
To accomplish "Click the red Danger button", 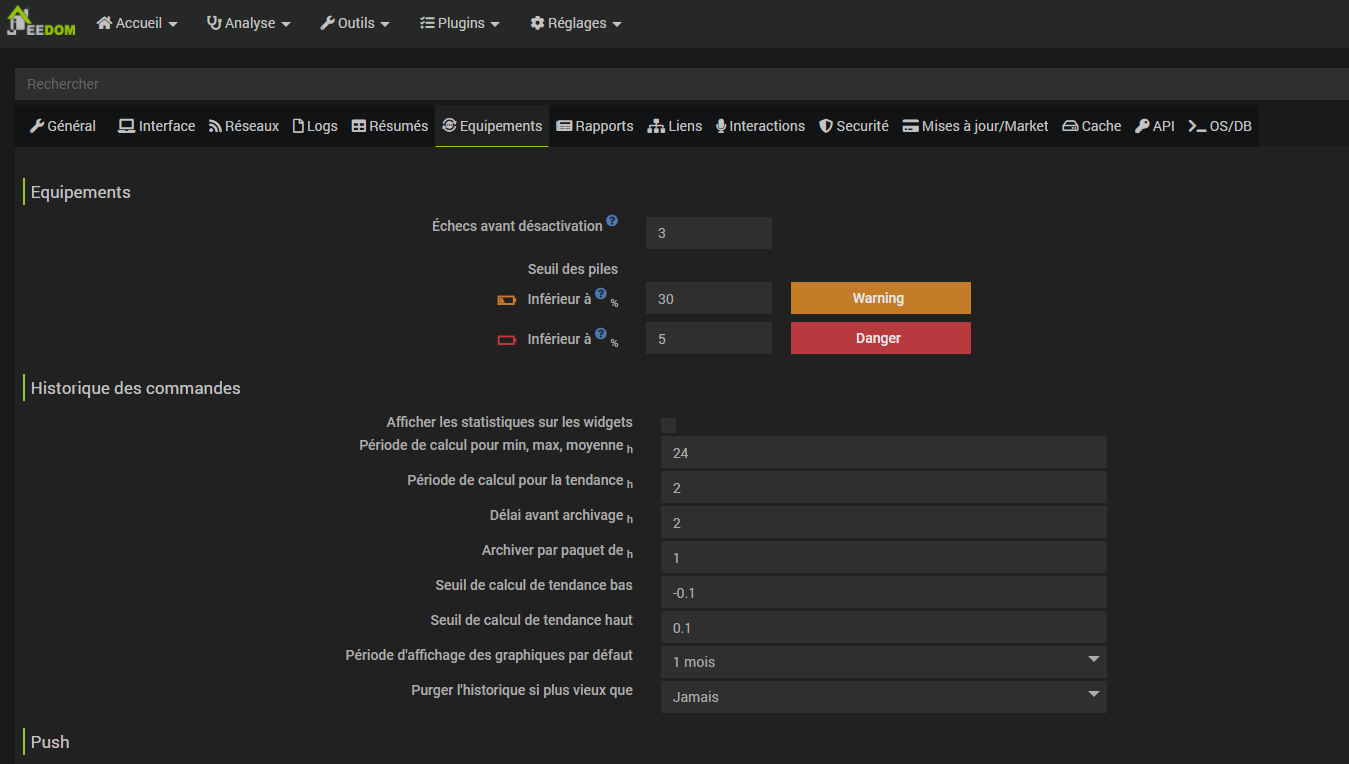I will point(880,338).
